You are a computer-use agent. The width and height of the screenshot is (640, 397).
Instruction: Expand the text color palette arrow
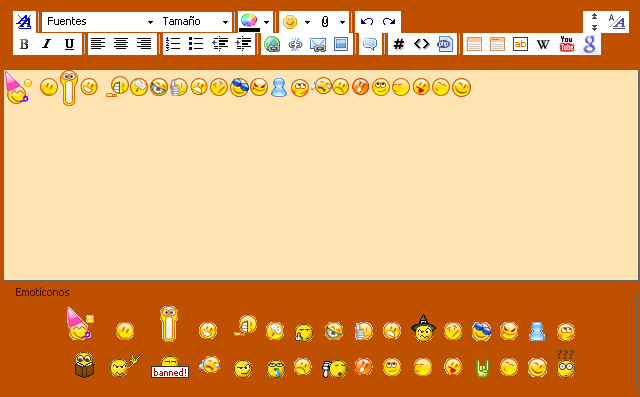[267, 22]
